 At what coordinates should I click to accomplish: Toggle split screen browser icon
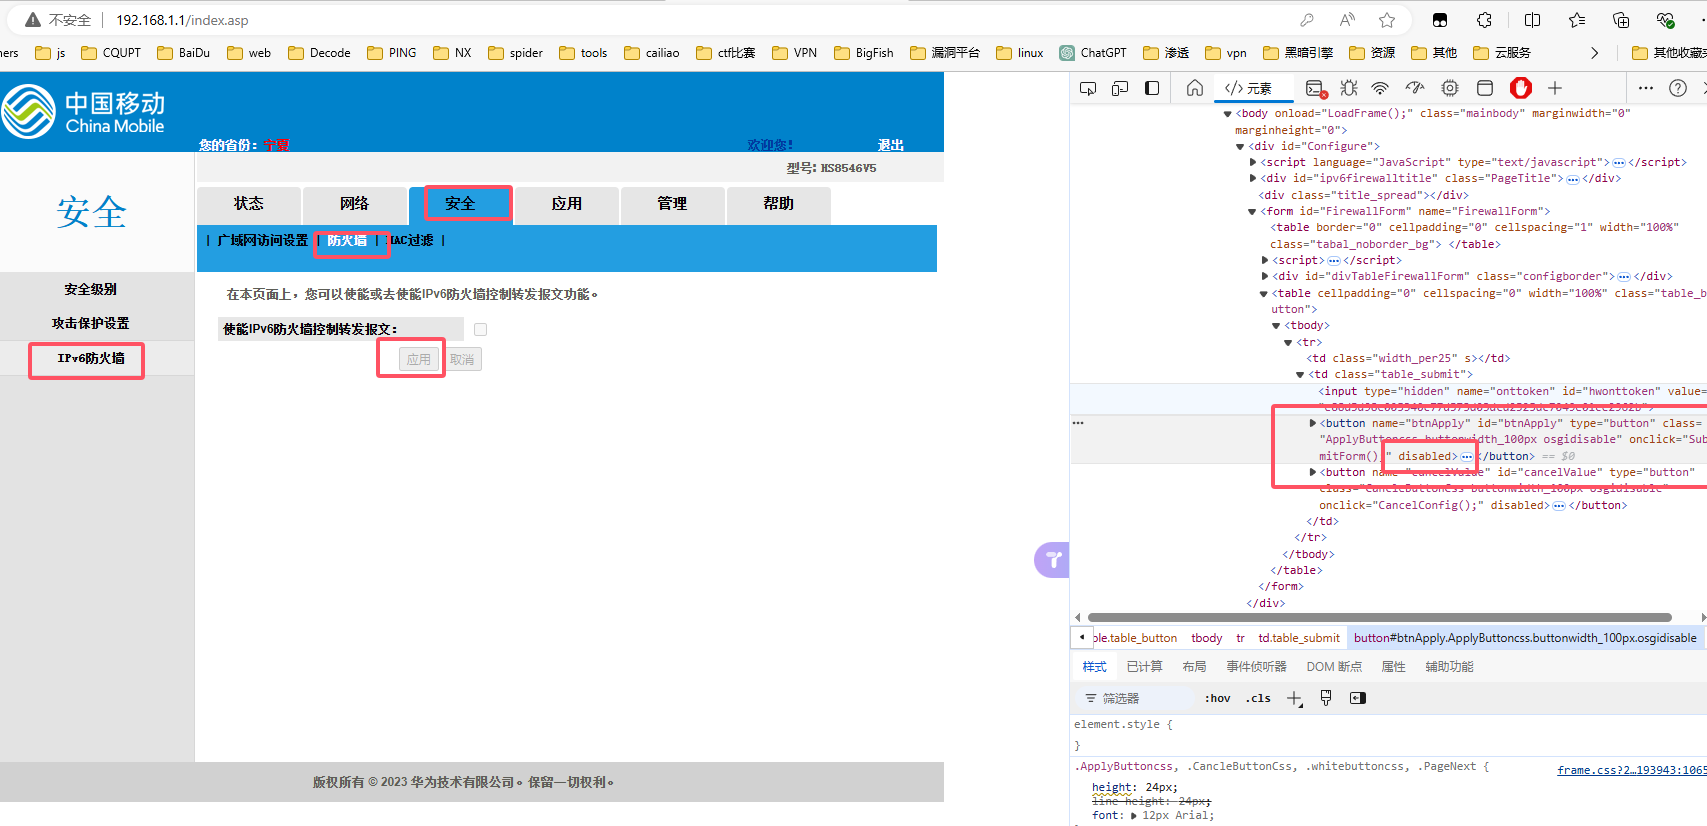[x=1532, y=20]
